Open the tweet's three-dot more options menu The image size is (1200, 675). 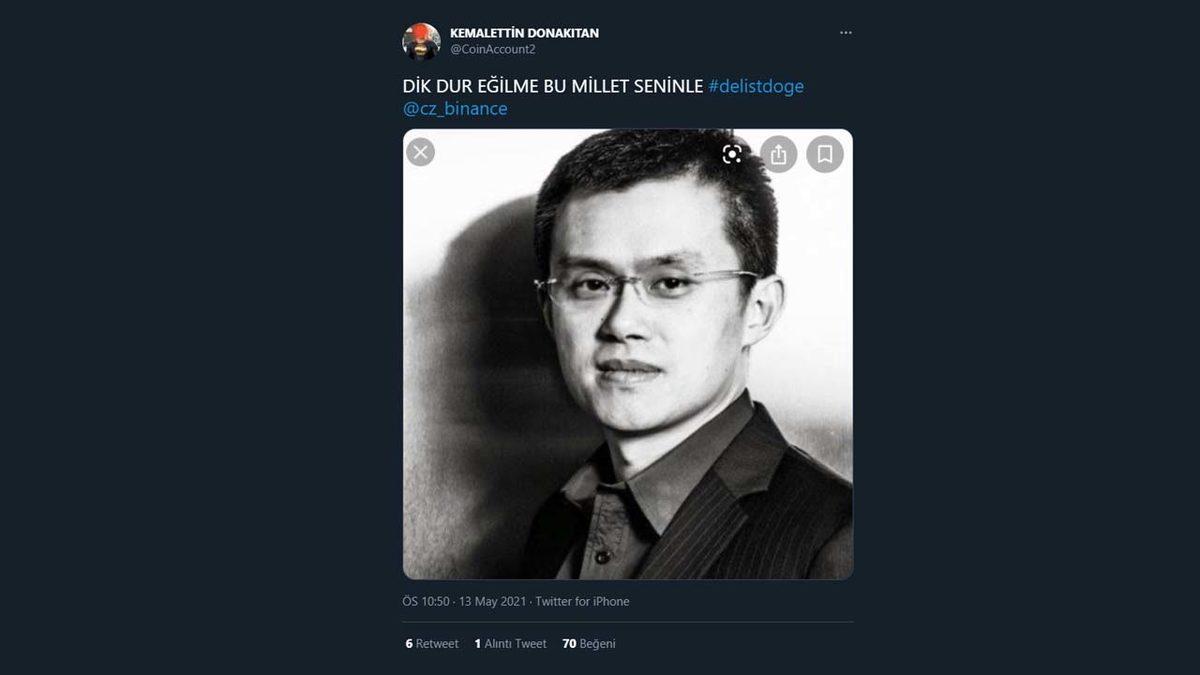tap(846, 33)
